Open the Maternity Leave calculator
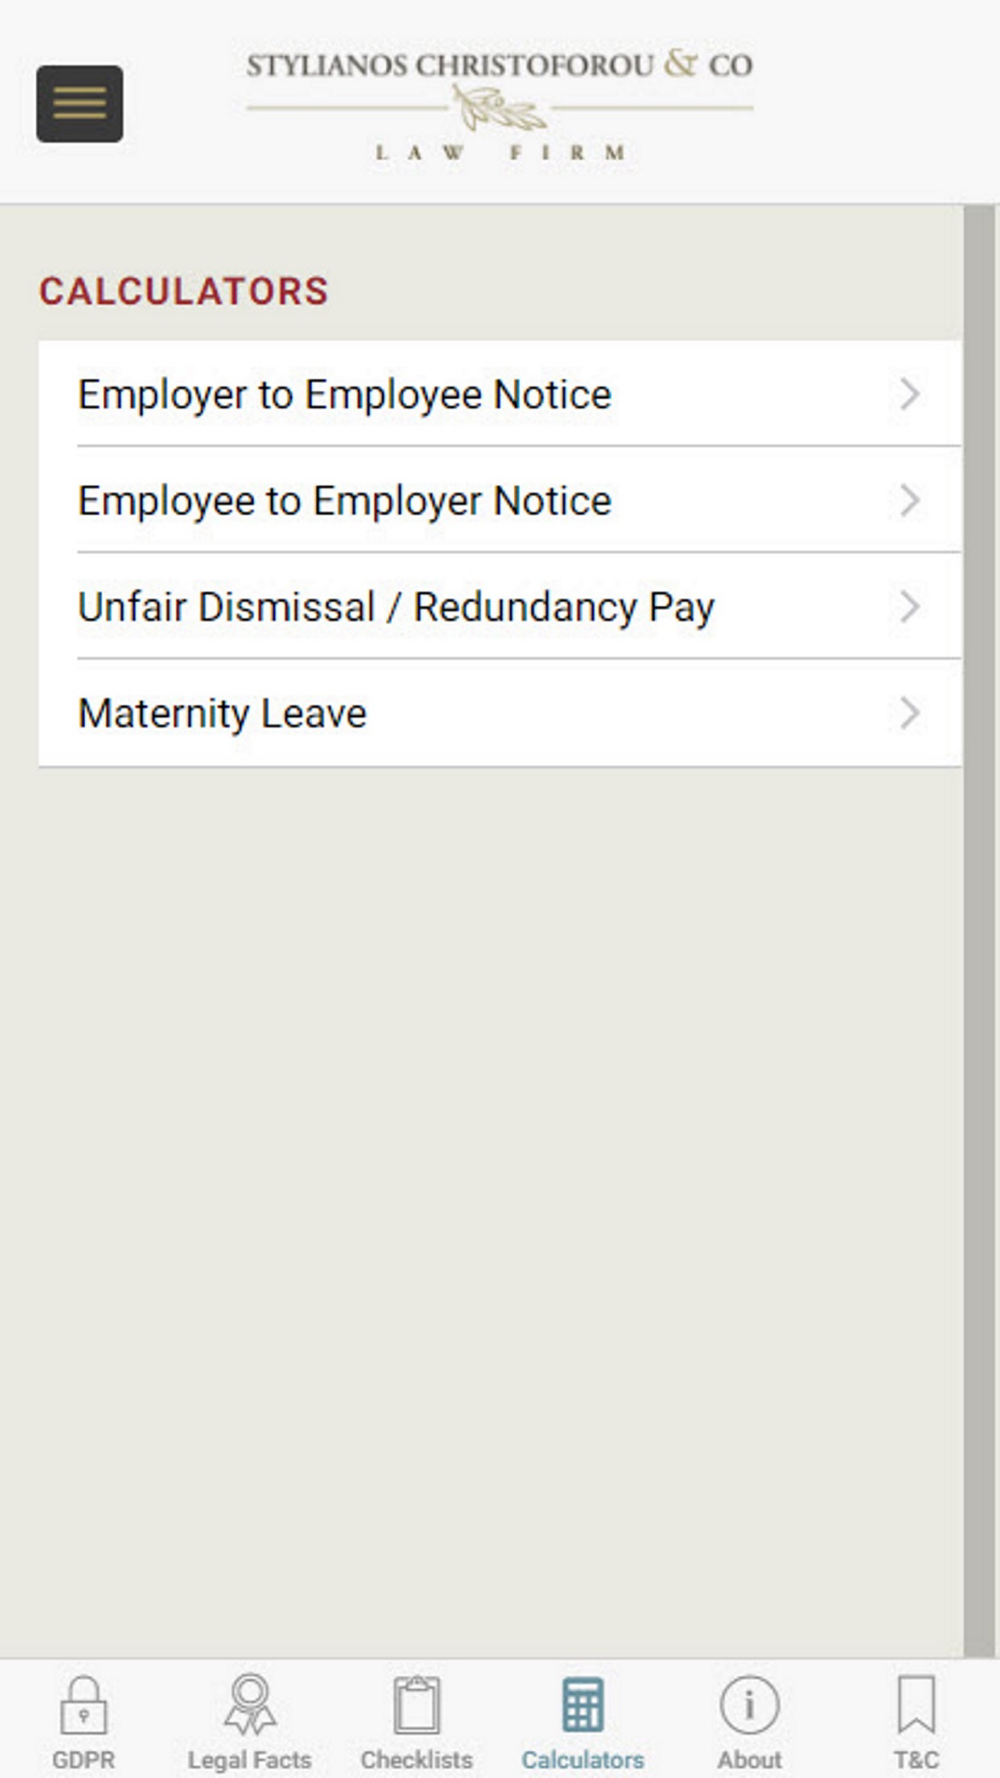1000x1778 pixels. (x=500, y=713)
